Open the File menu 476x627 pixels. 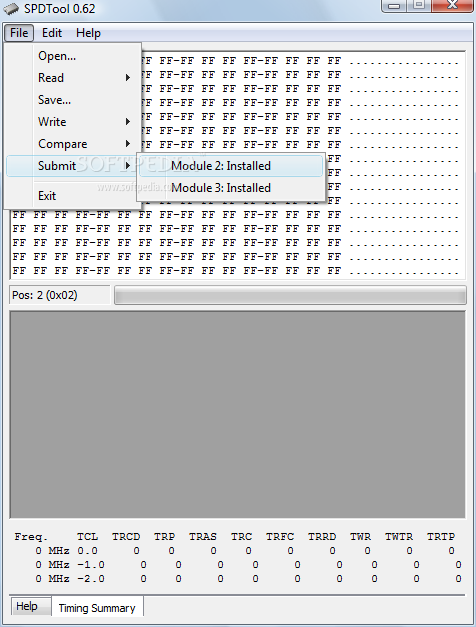click(x=19, y=33)
